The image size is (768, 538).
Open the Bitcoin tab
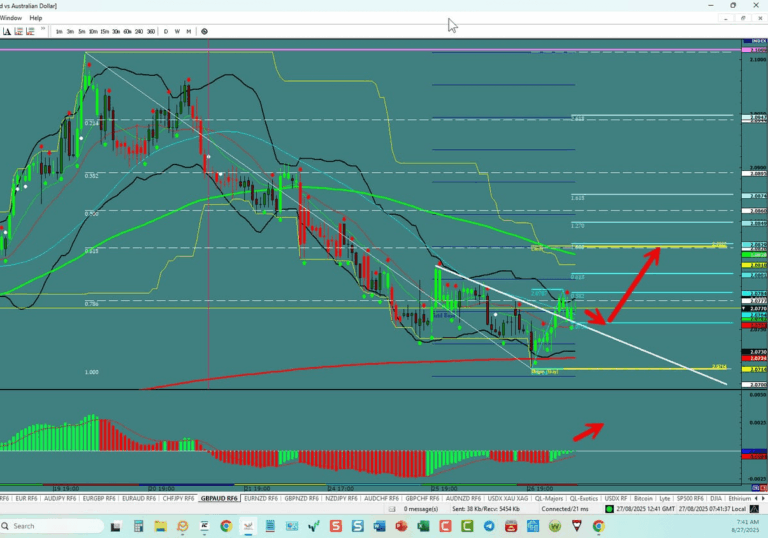coord(643,498)
